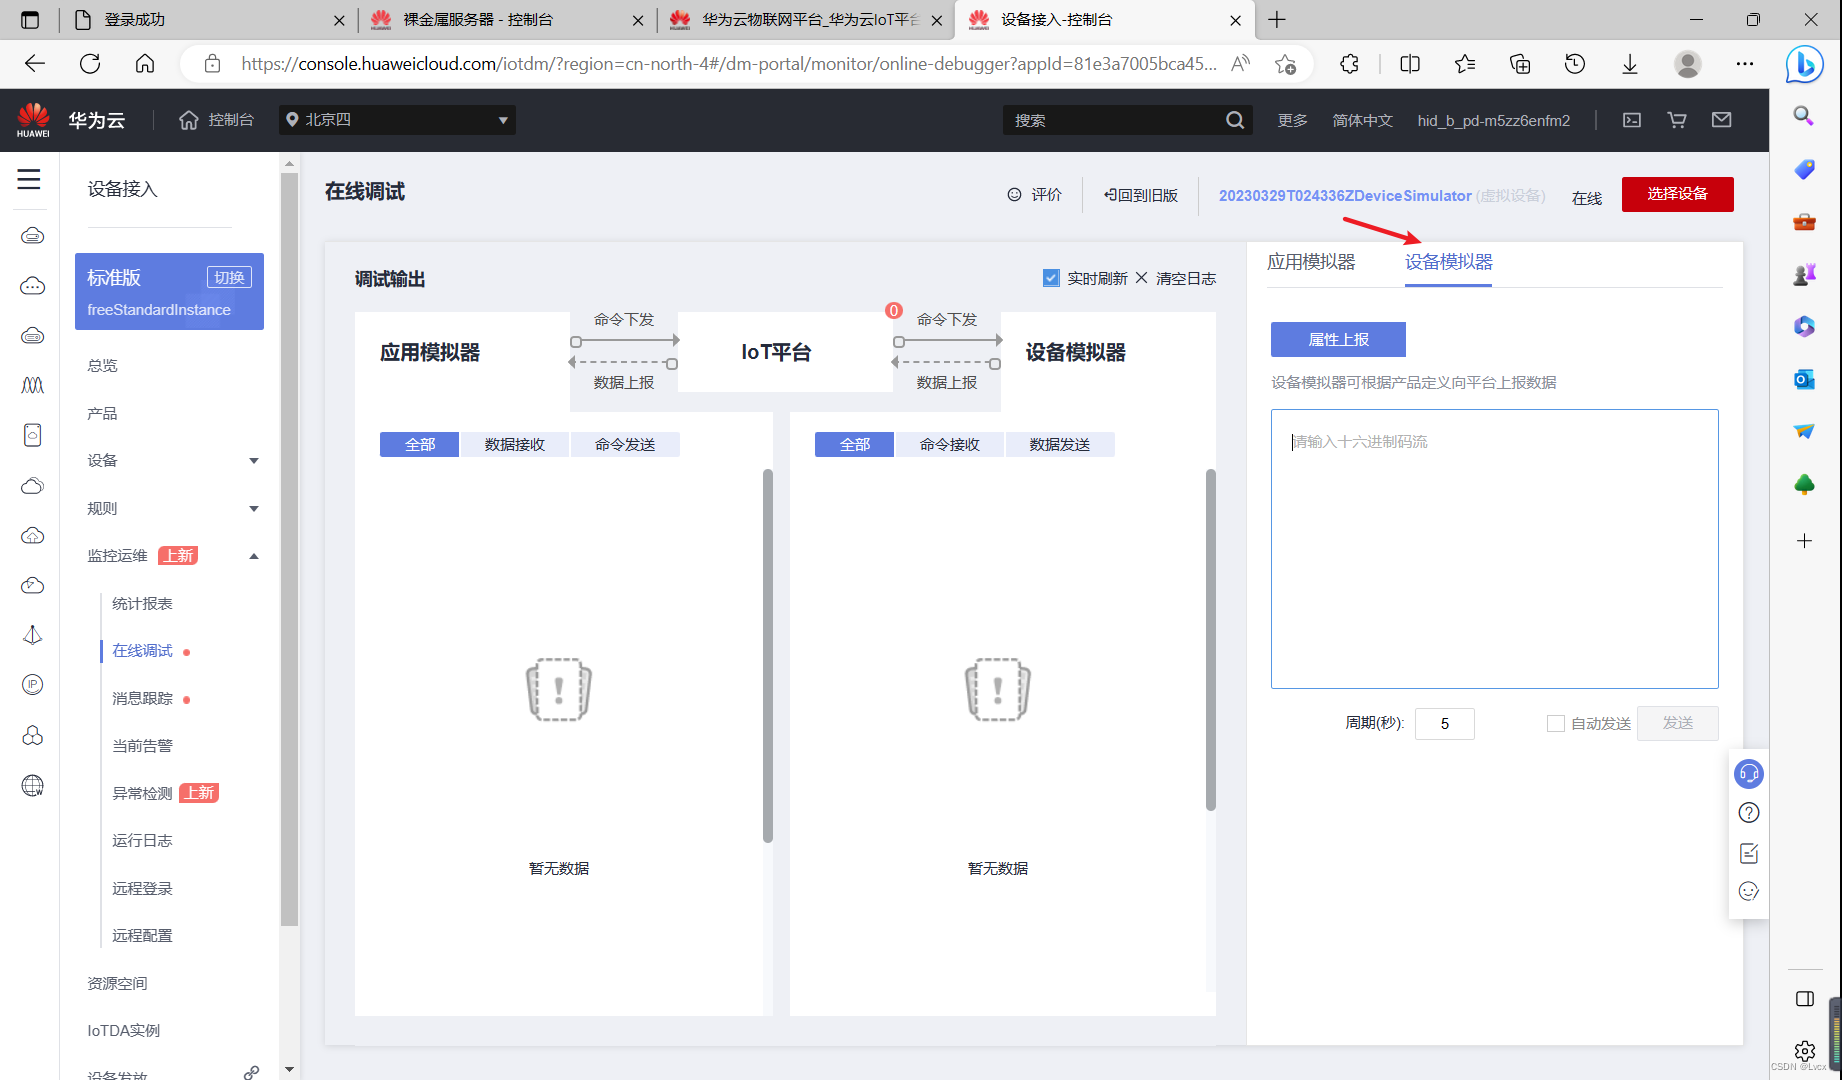The height and width of the screenshot is (1080, 1842).
Task: Select 数据发送 filter tab
Action: pos(1059,444)
